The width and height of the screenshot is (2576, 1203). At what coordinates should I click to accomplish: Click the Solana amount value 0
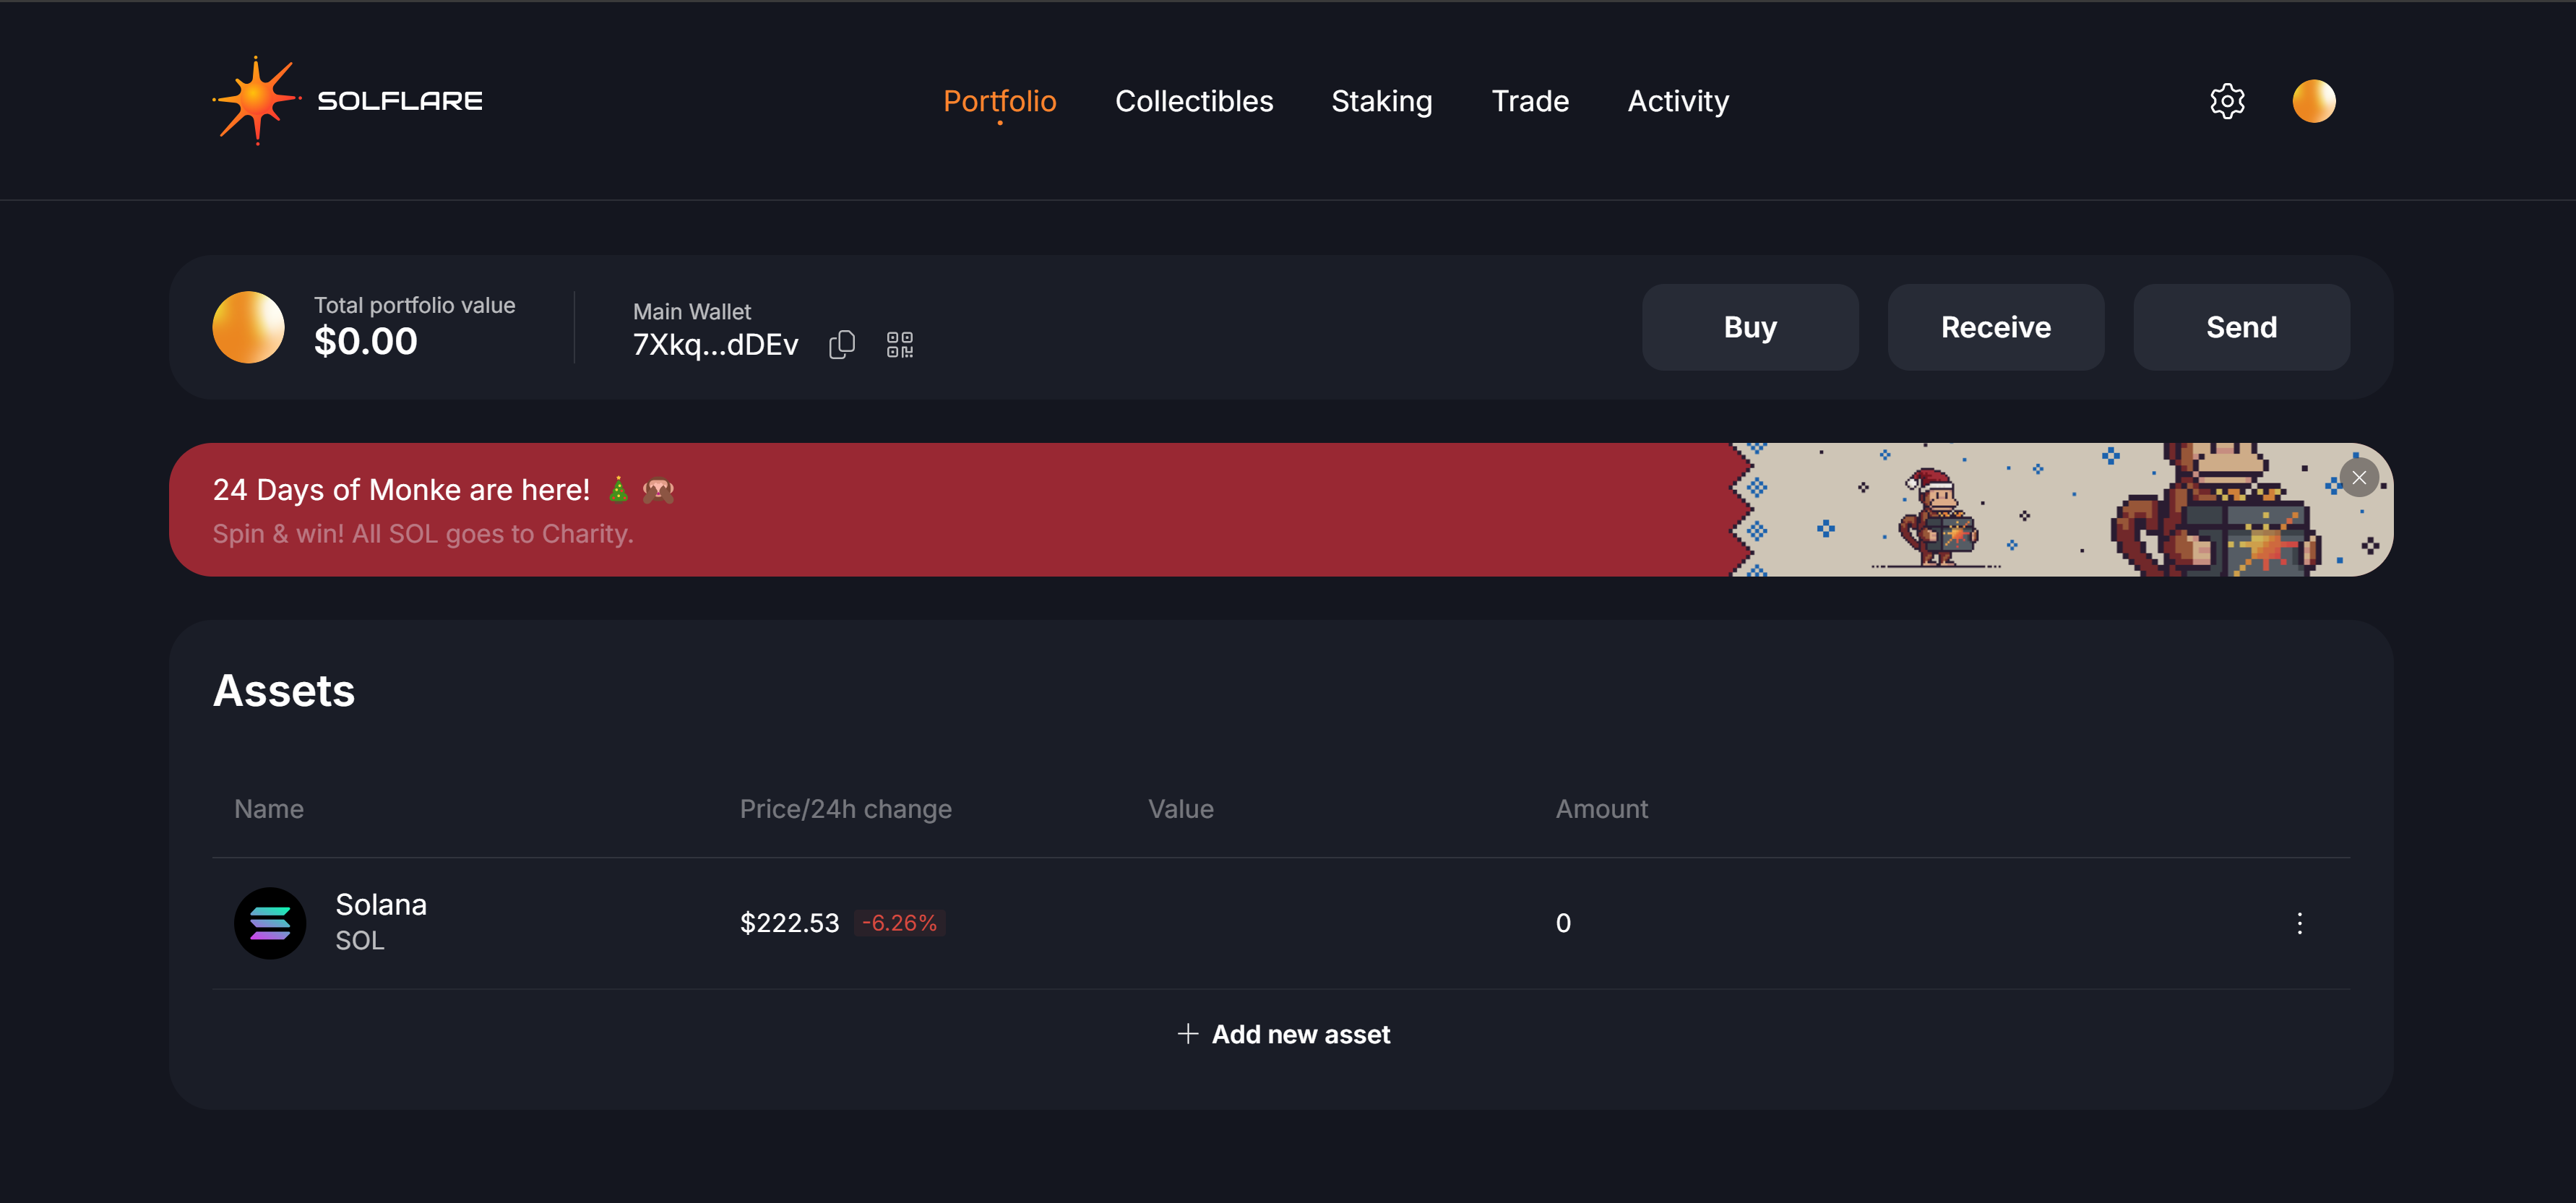[x=1562, y=923]
